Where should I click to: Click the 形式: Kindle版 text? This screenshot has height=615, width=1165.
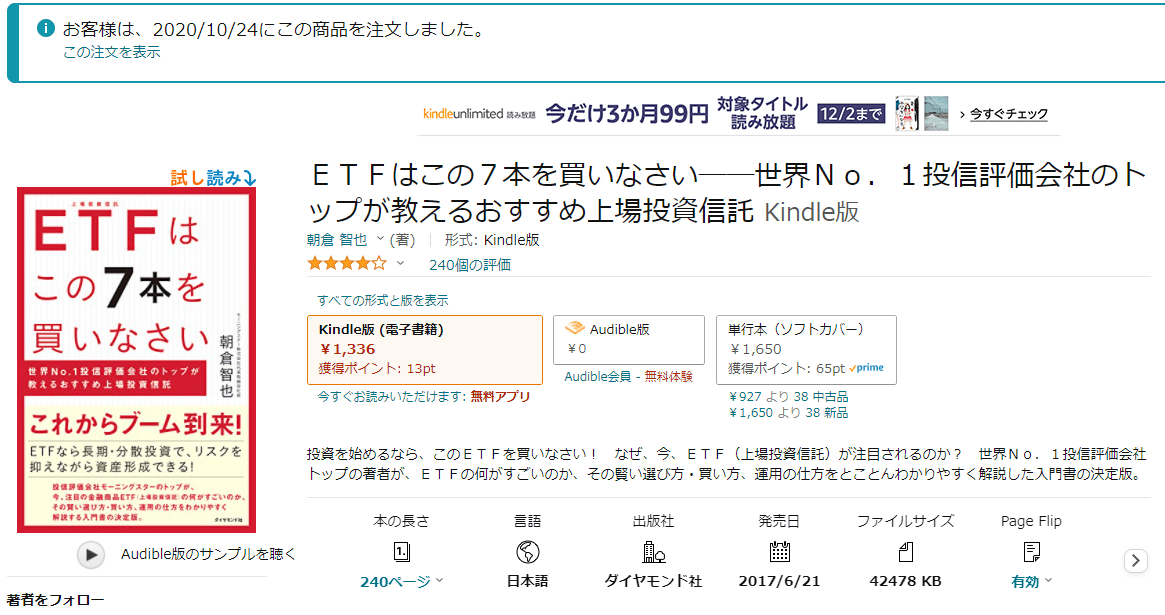pyautogui.click(x=492, y=240)
